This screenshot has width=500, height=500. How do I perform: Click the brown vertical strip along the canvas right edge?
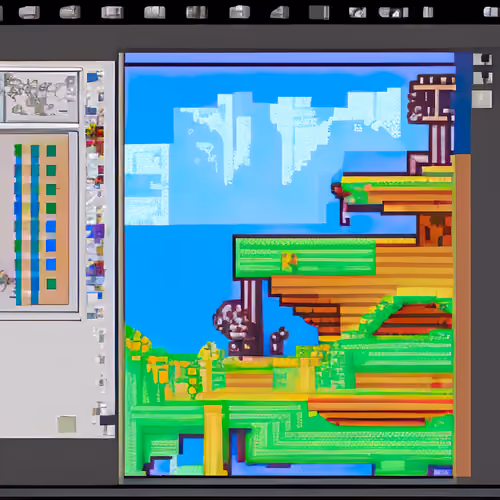click(x=463, y=315)
